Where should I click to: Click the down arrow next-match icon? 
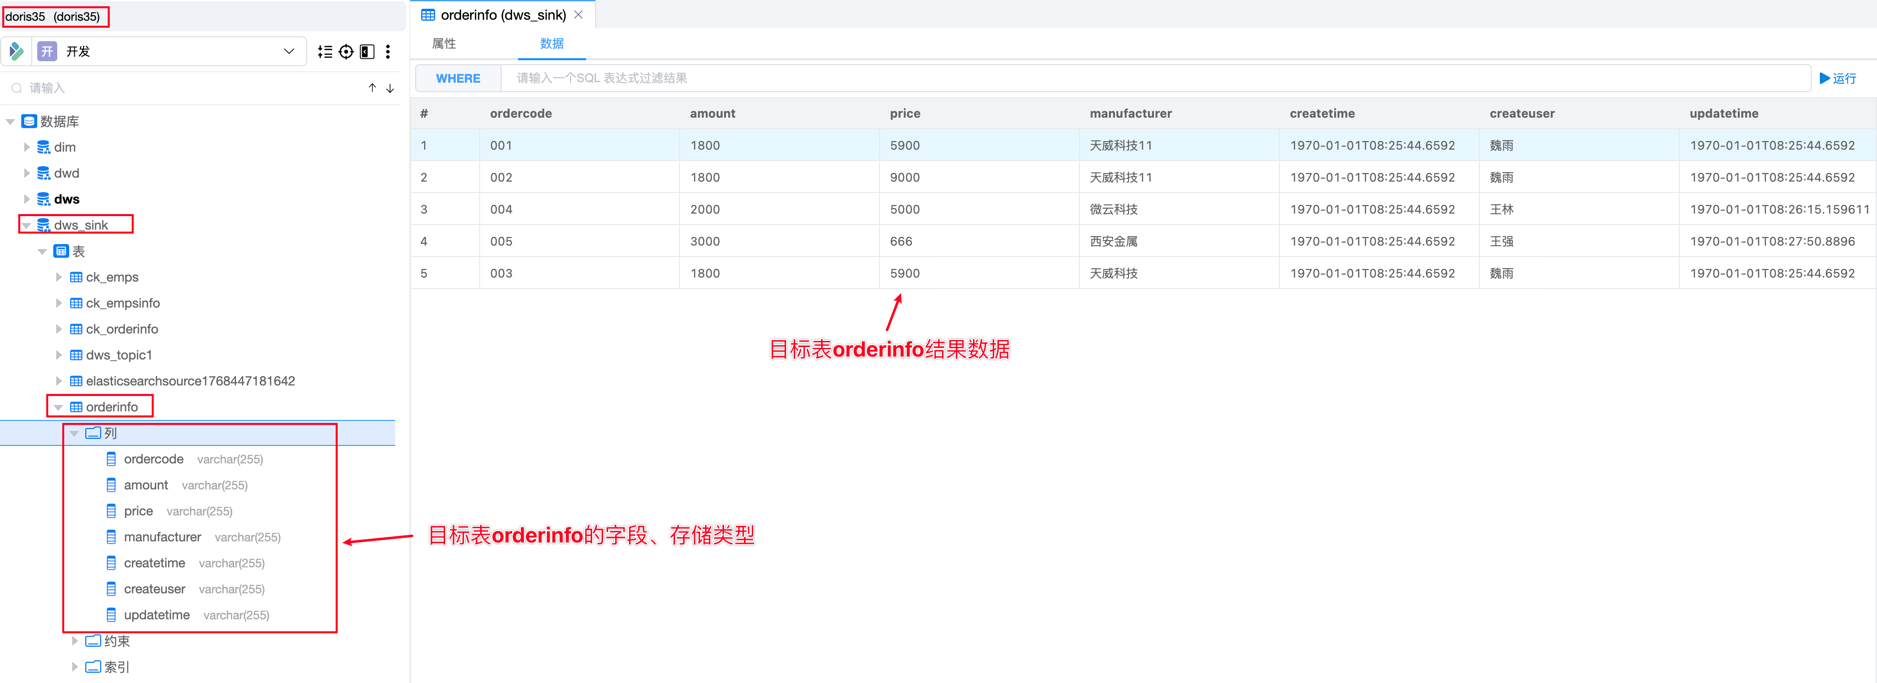tap(390, 88)
